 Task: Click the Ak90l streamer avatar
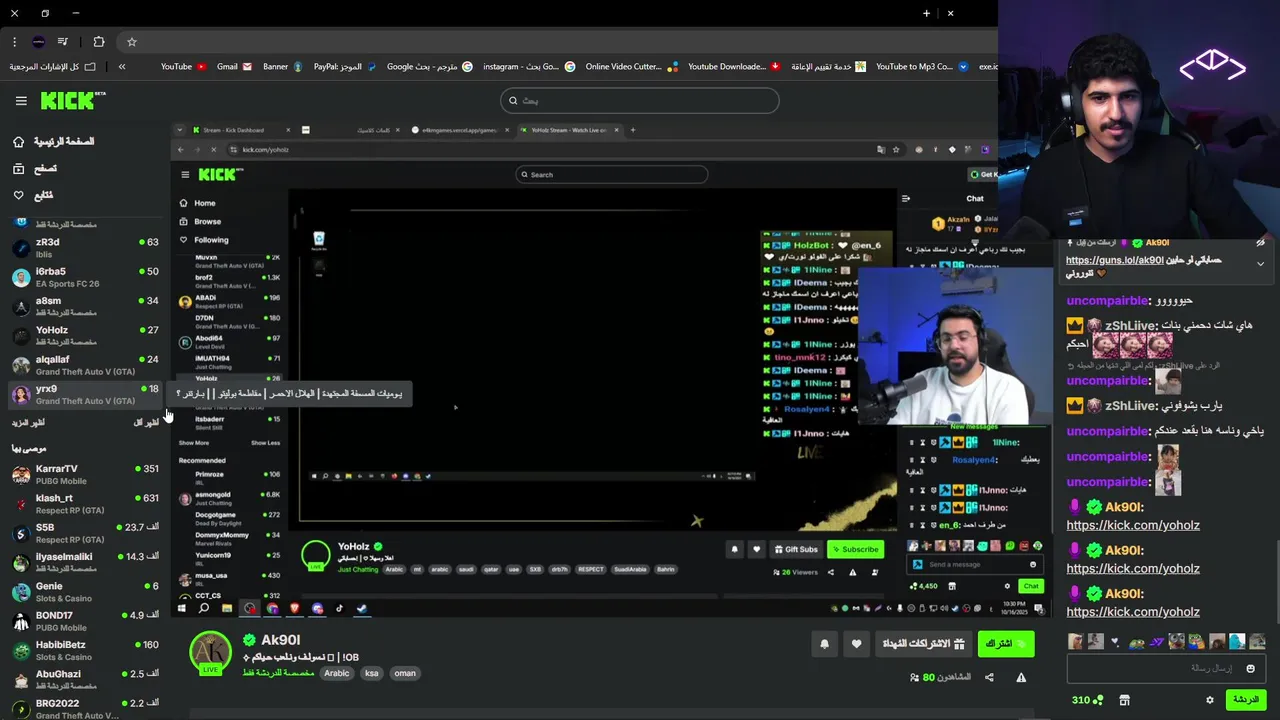click(210, 653)
